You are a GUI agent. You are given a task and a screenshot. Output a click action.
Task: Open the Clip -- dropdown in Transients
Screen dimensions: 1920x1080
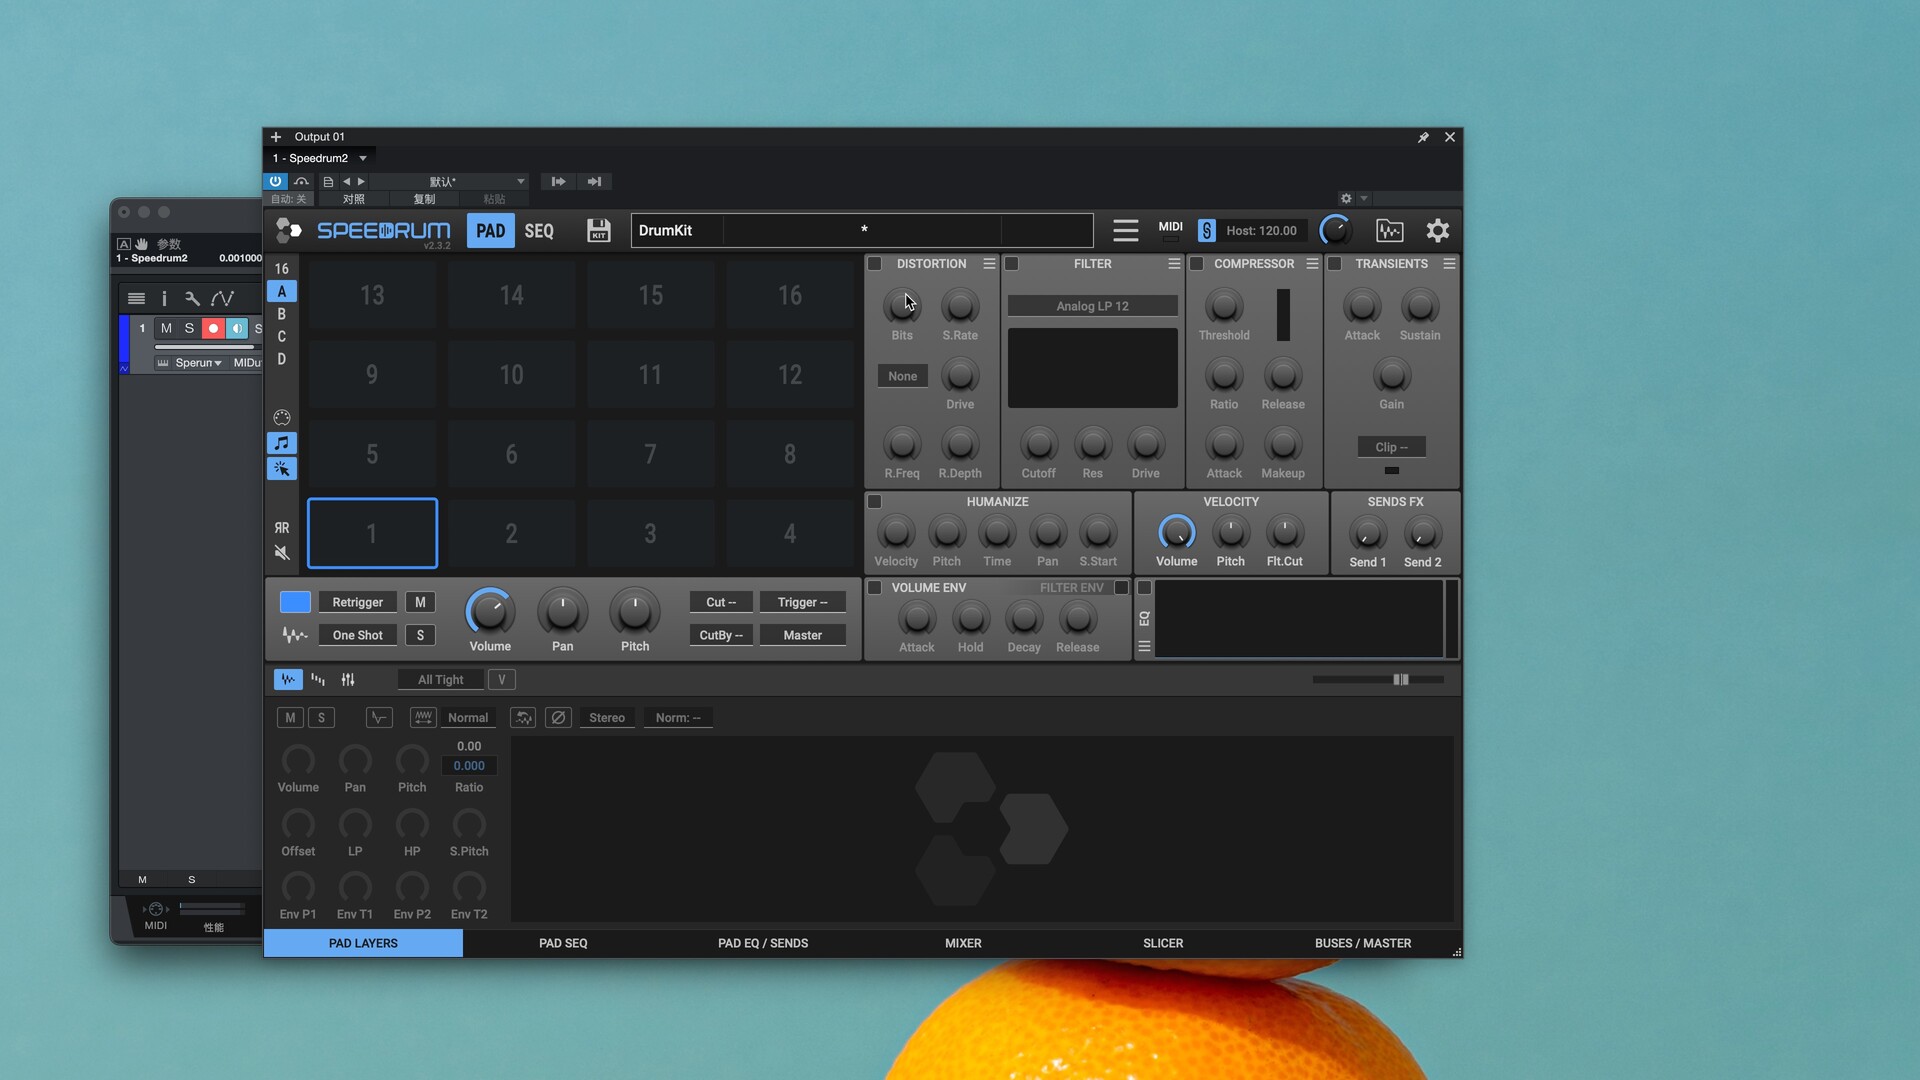(1391, 447)
